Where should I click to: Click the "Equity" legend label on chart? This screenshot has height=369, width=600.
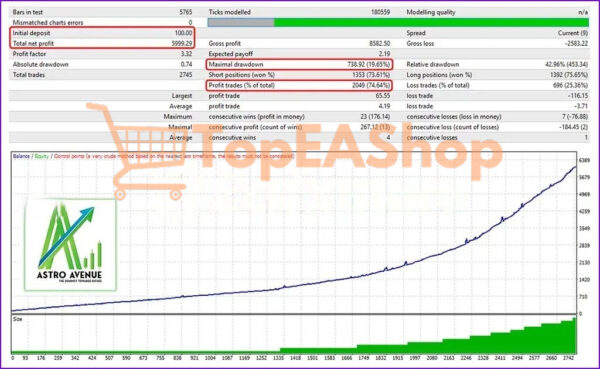pos(42,156)
